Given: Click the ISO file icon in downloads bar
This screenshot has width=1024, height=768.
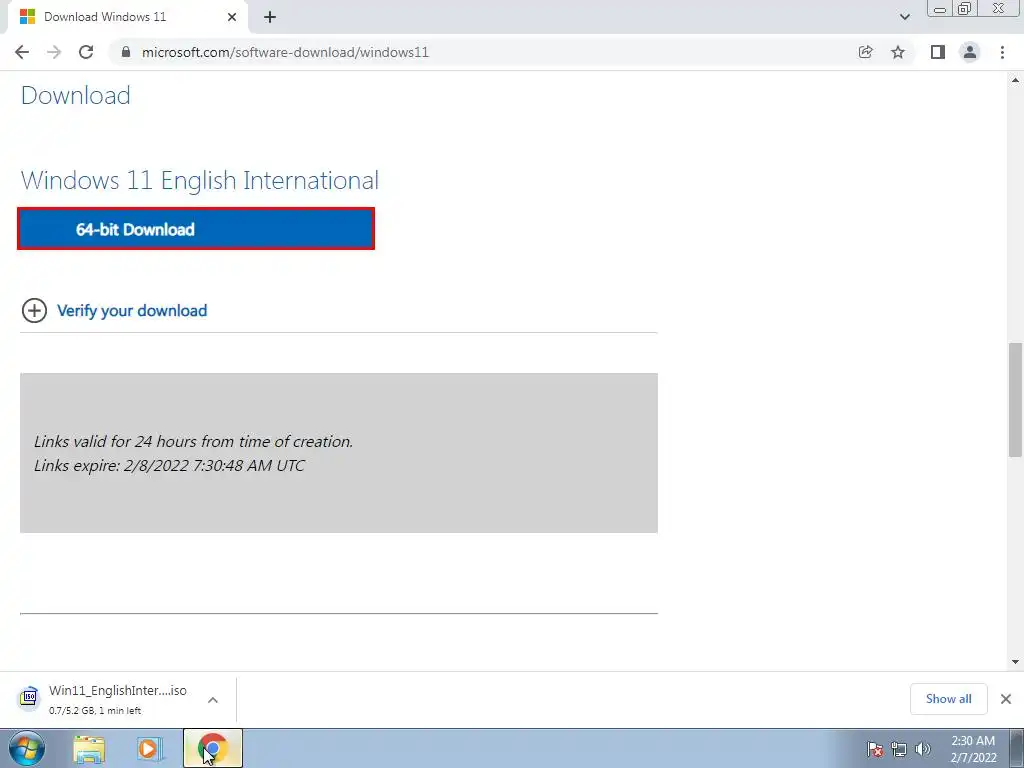Looking at the screenshot, I should (x=29, y=697).
